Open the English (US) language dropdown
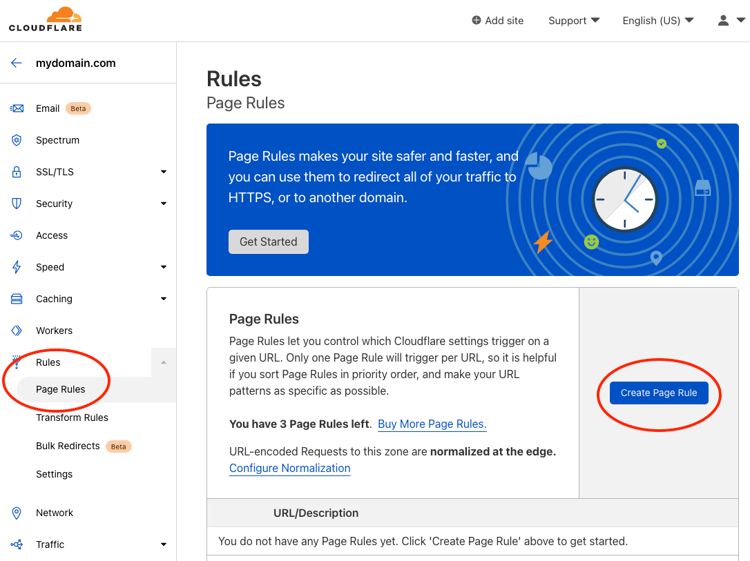 [658, 21]
